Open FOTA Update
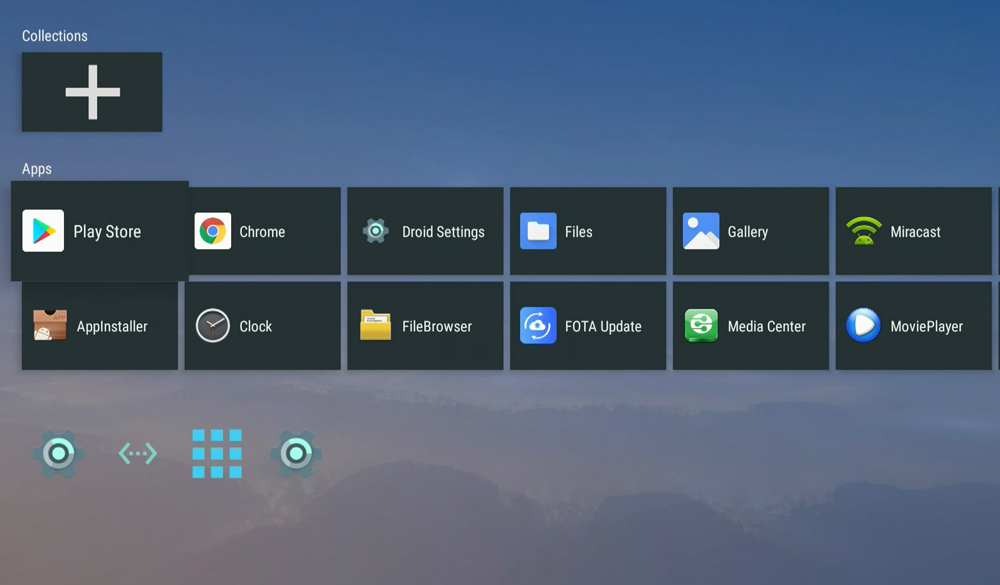The width and height of the screenshot is (1000, 585). tap(588, 326)
